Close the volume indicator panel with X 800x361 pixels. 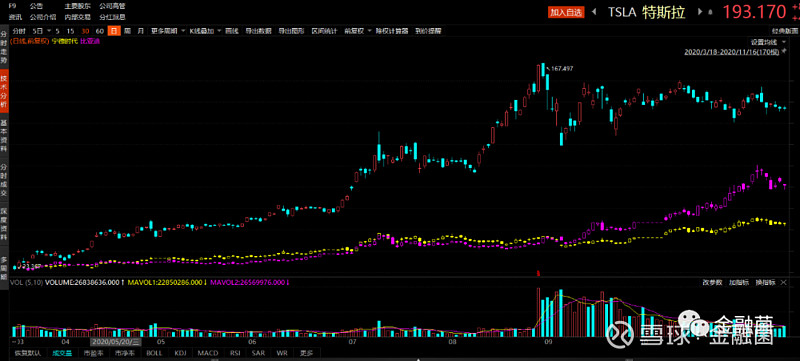coord(784,282)
